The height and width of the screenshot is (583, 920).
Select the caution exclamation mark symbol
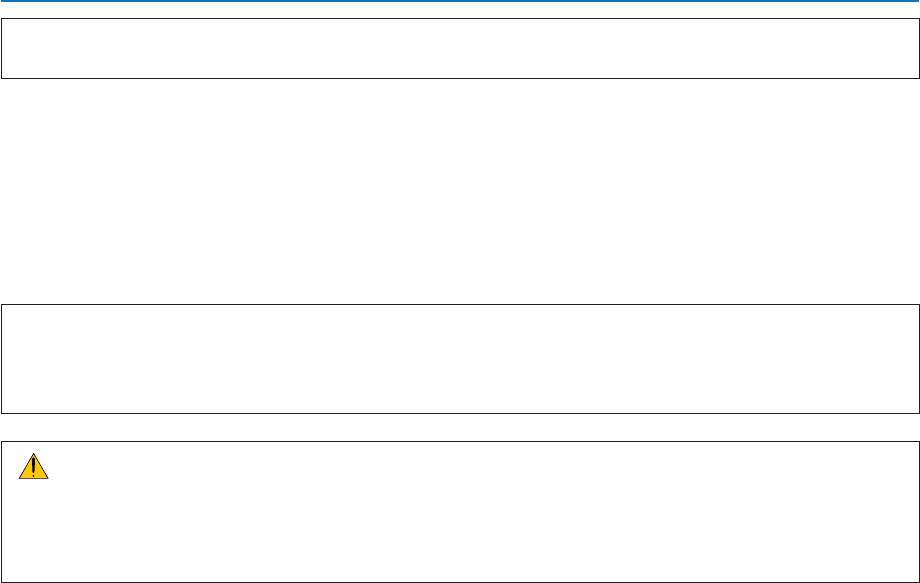(x=34, y=468)
